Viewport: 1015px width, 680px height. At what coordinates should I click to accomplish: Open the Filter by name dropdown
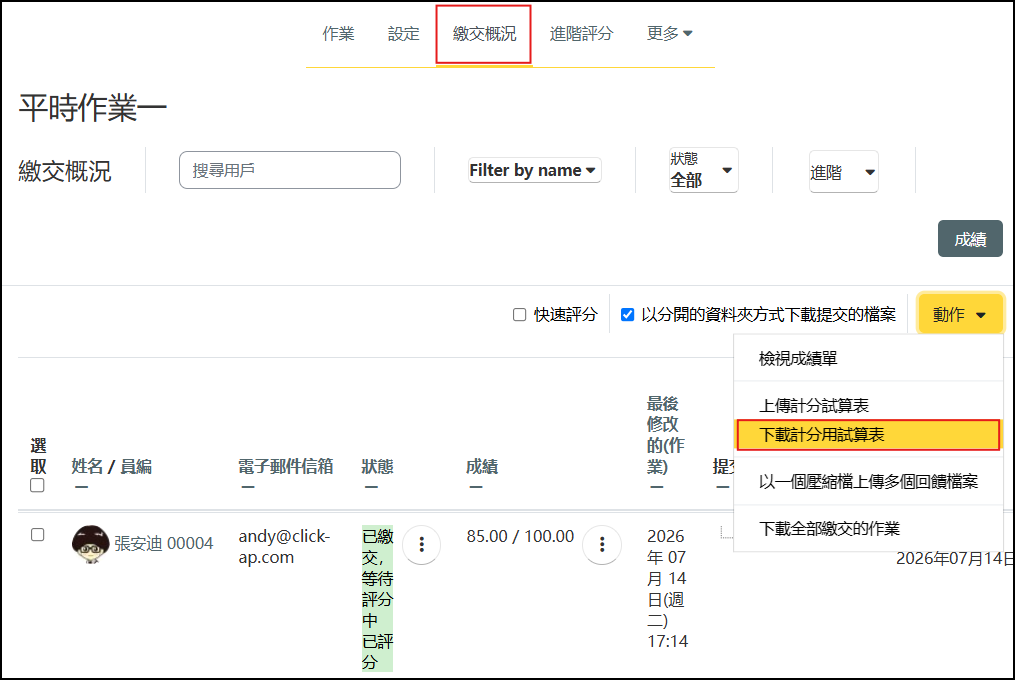coord(534,170)
